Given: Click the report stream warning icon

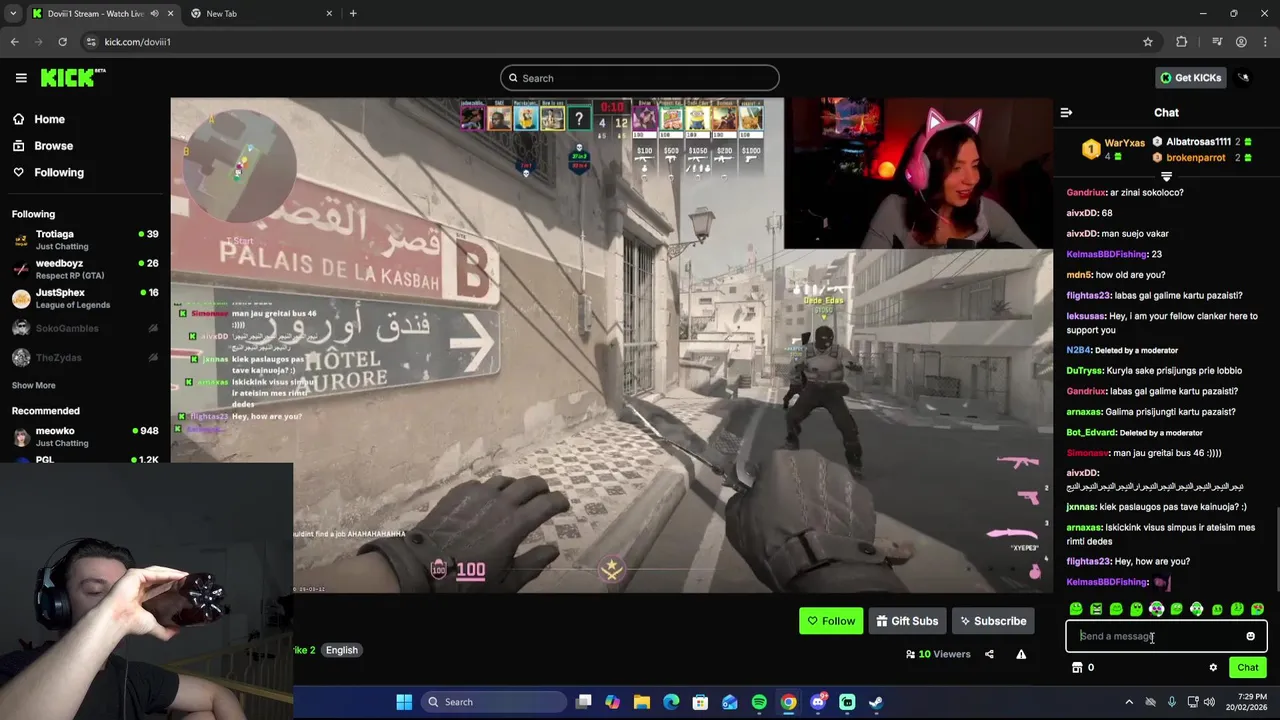Looking at the screenshot, I should (x=1021, y=654).
